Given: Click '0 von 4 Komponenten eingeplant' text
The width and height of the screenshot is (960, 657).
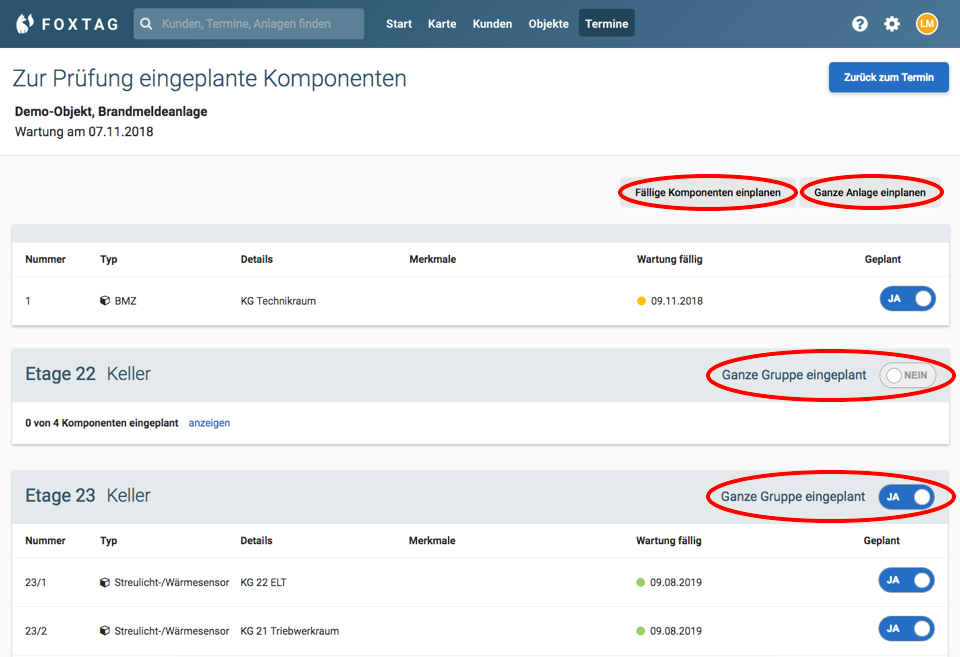Looking at the screenshot, I should coord(102,423).
